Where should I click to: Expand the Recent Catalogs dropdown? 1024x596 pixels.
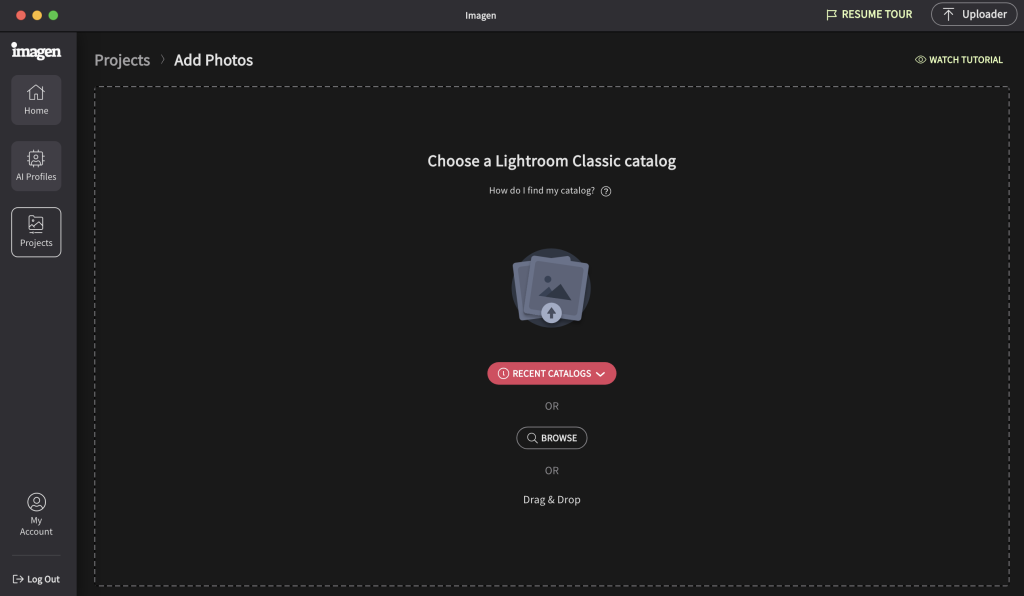point(551,373)
